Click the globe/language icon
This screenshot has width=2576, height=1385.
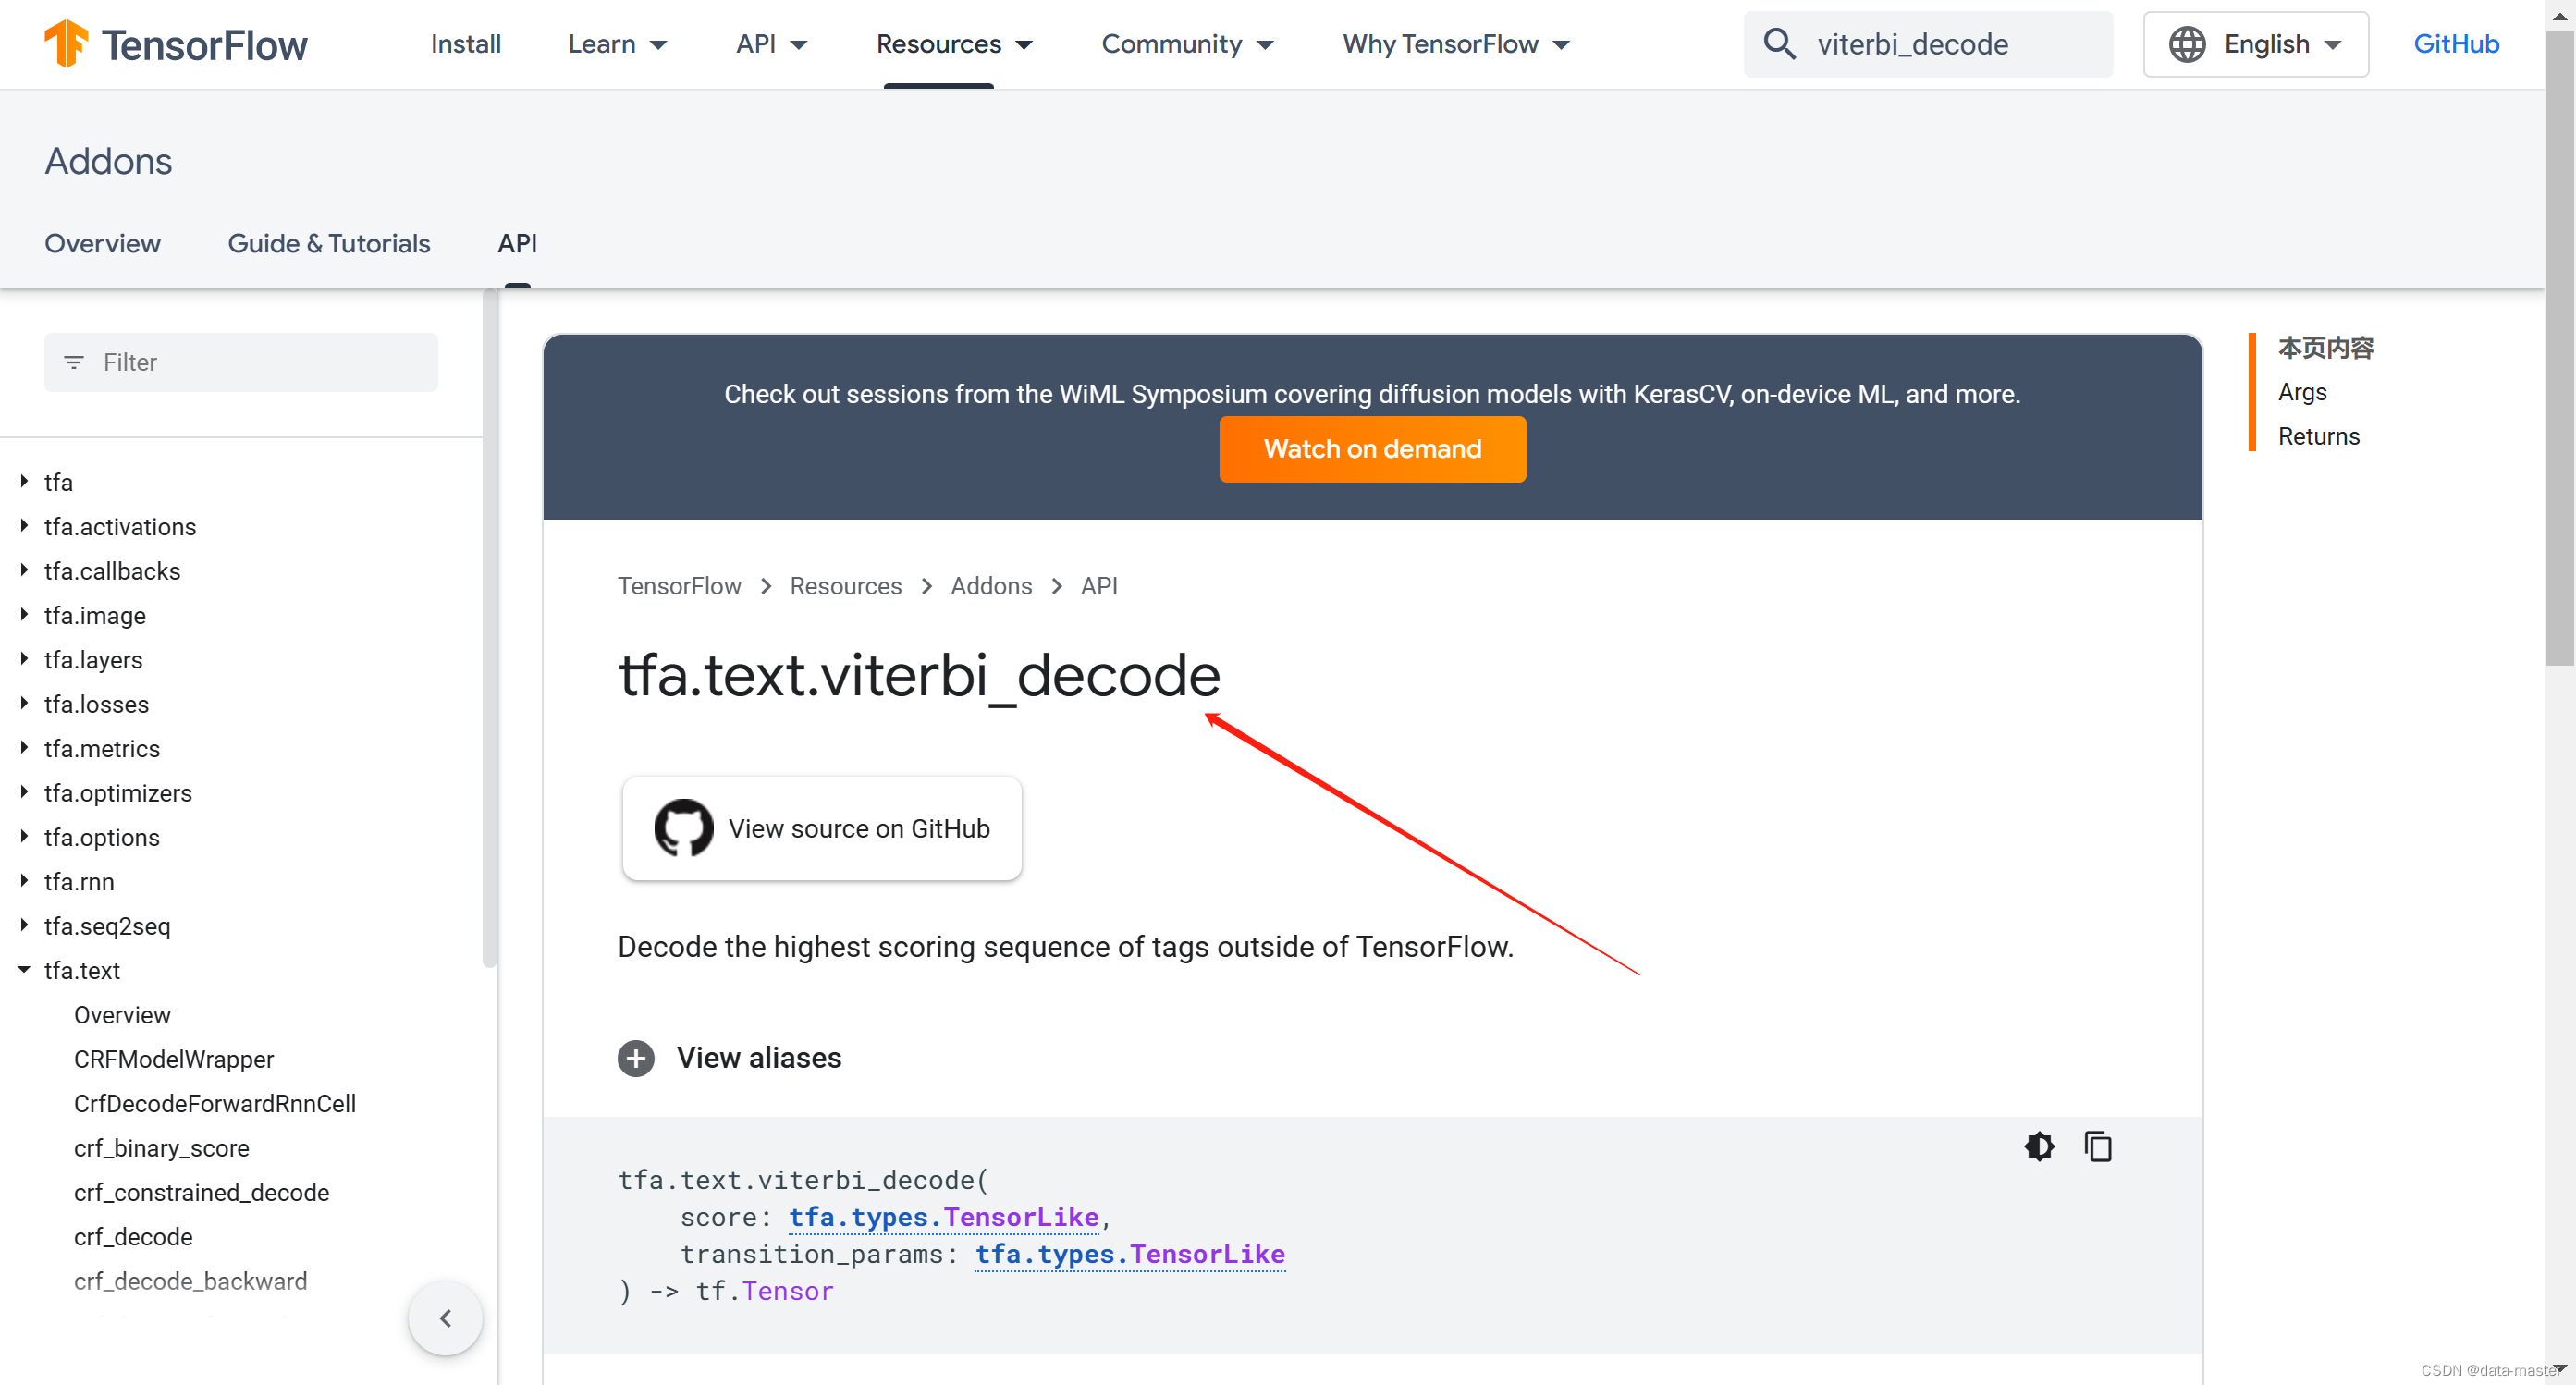click(2189, 44)
